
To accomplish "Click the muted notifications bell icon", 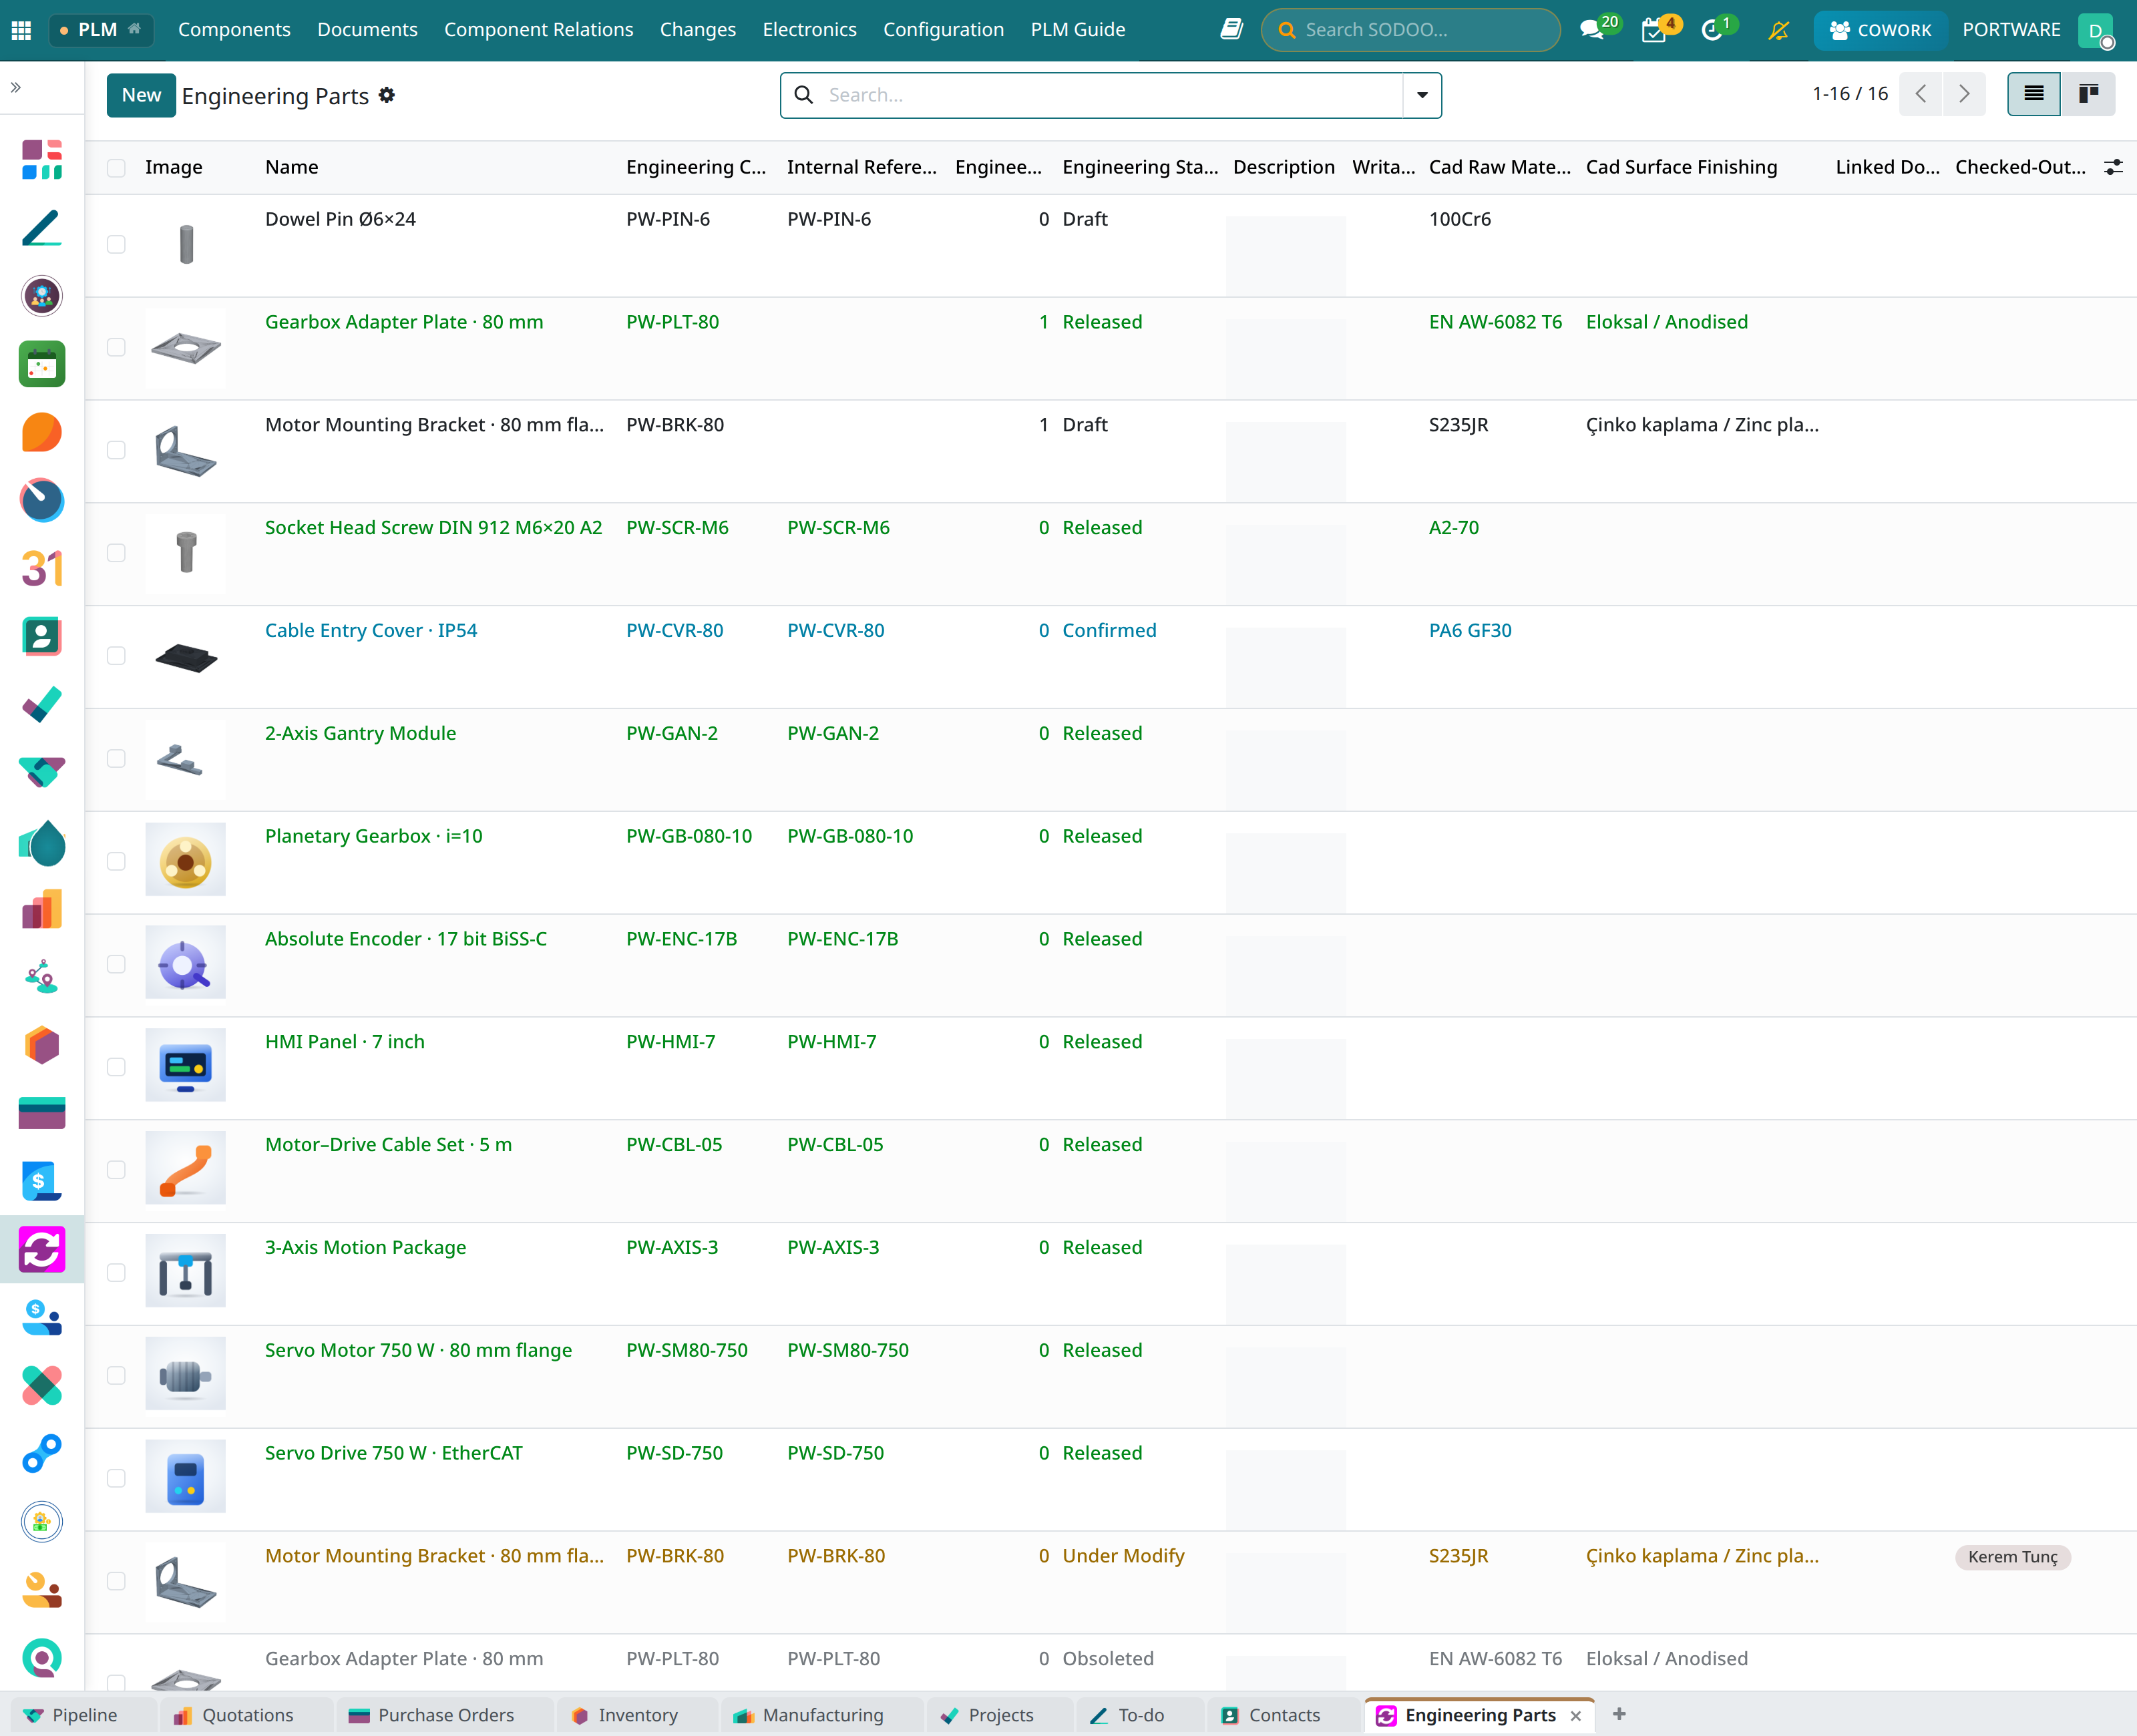I will click(1778, 30).
